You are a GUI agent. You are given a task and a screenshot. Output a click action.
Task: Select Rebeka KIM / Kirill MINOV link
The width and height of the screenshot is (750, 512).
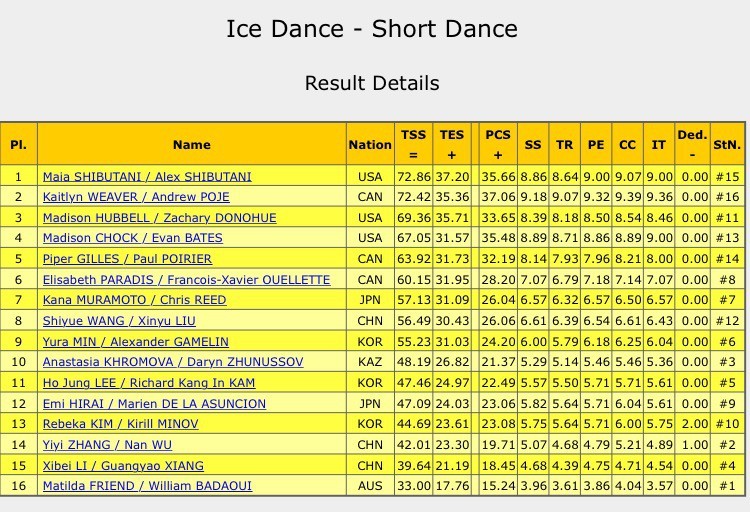tap(121, 424)
